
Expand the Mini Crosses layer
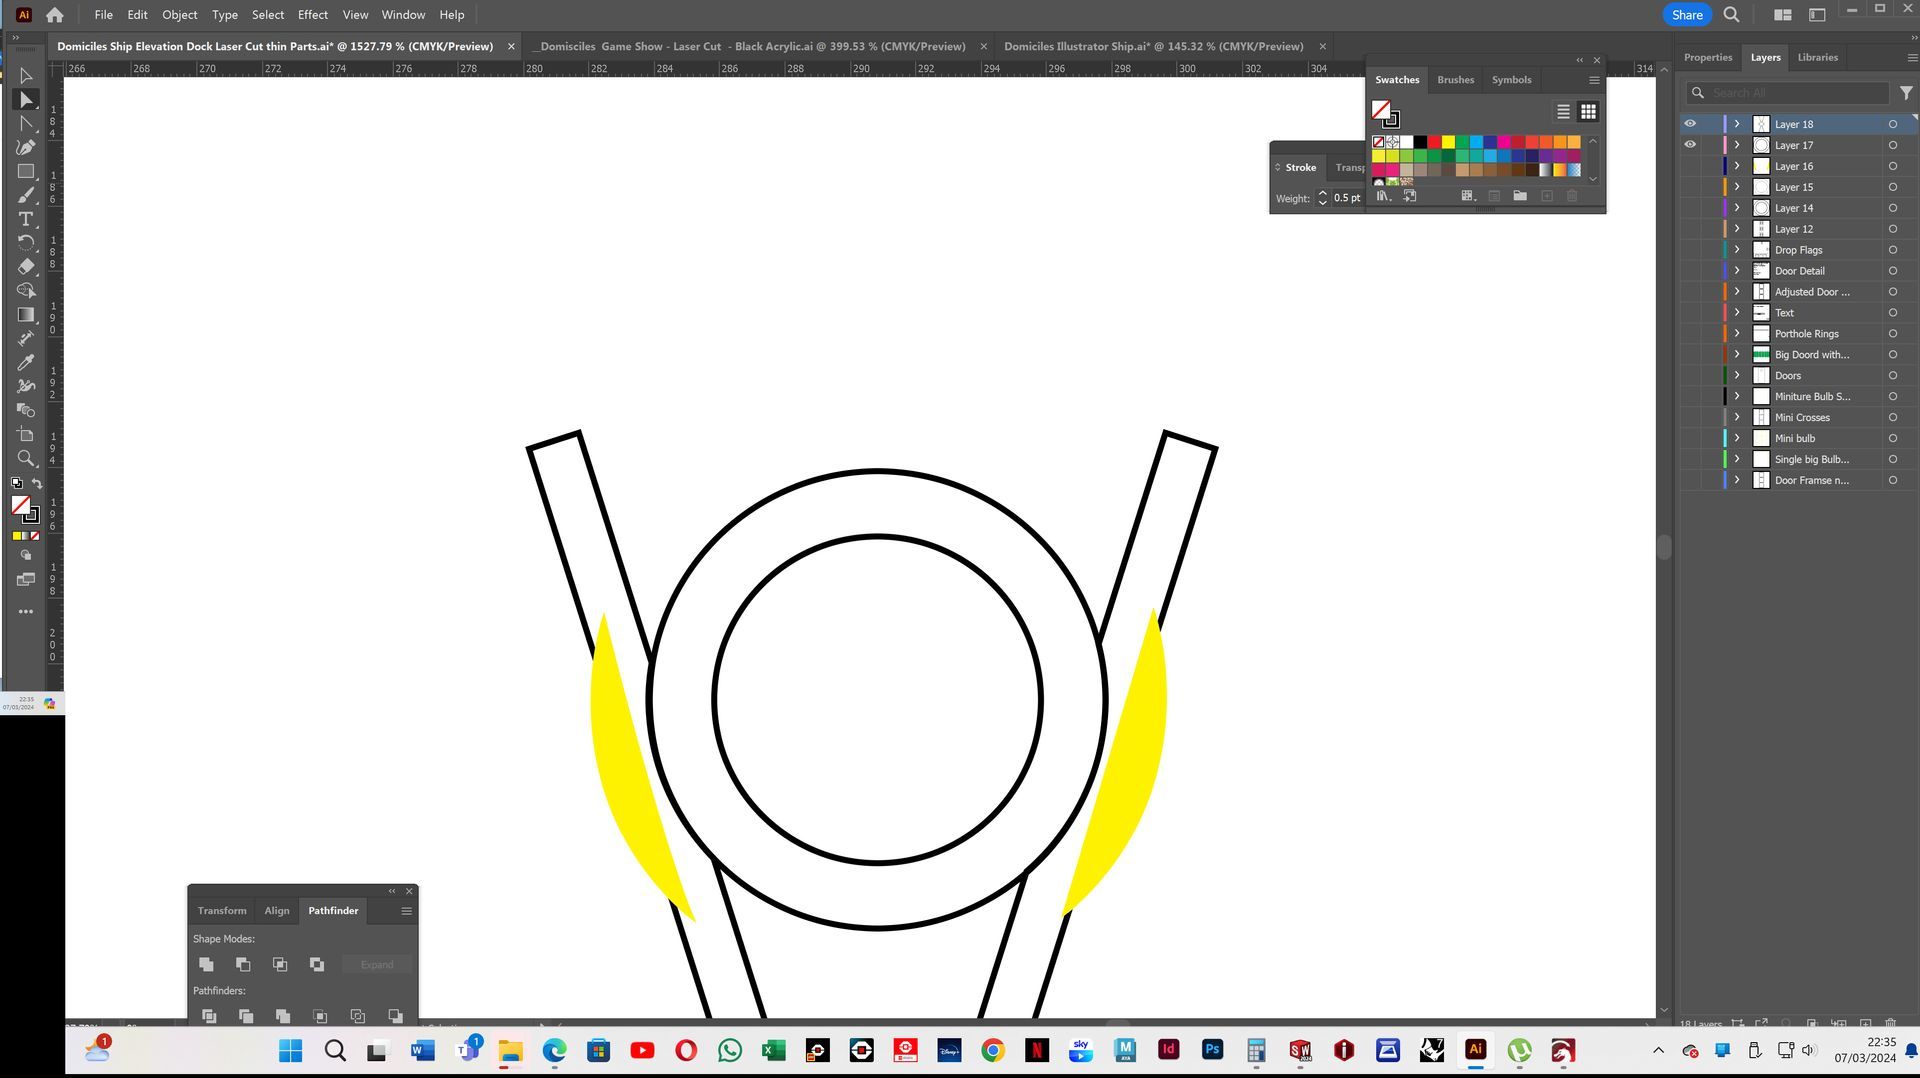1737,418
